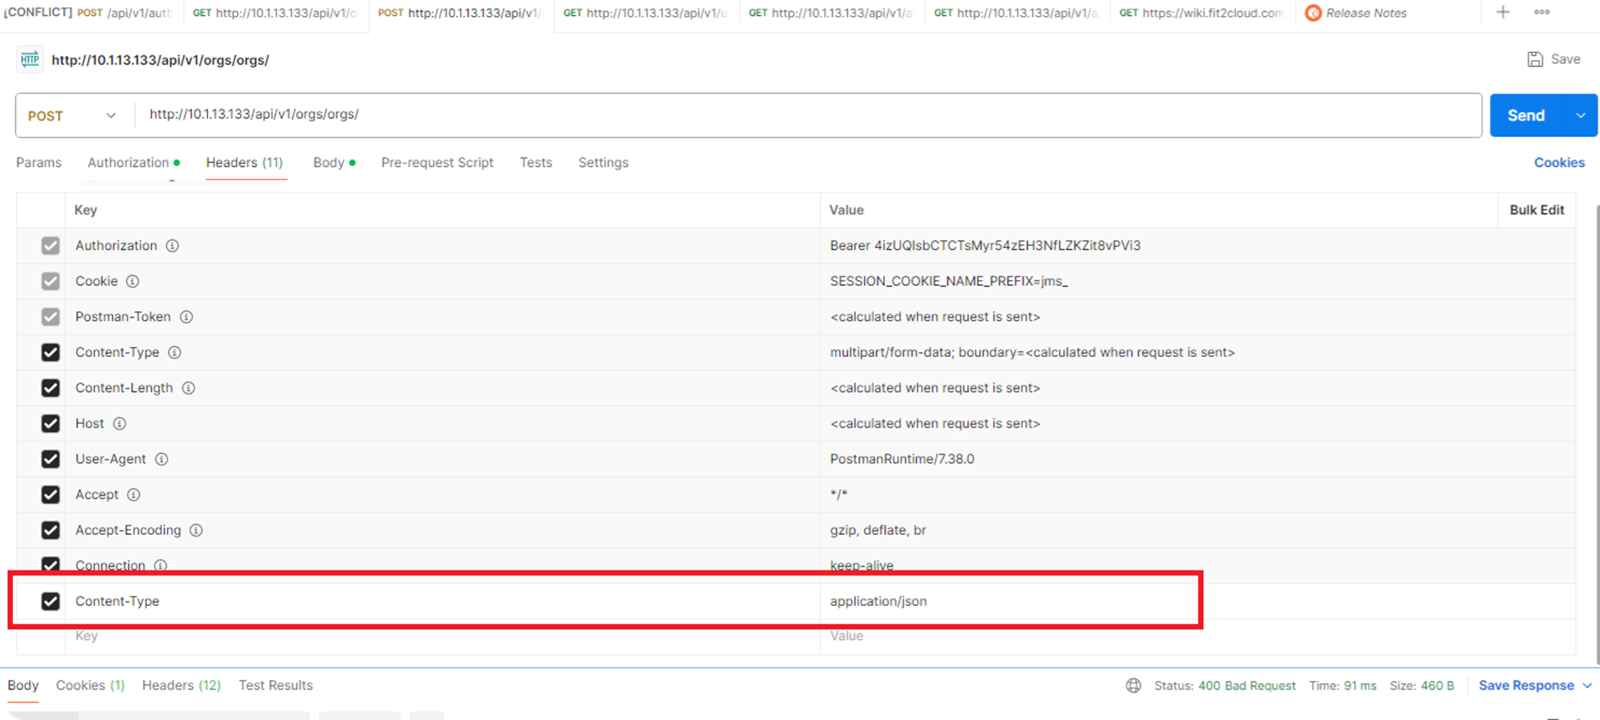Viewport: 1600px width, 720px height.
Task: Click the Release Notes tab icon
Action: (1313, 13)
